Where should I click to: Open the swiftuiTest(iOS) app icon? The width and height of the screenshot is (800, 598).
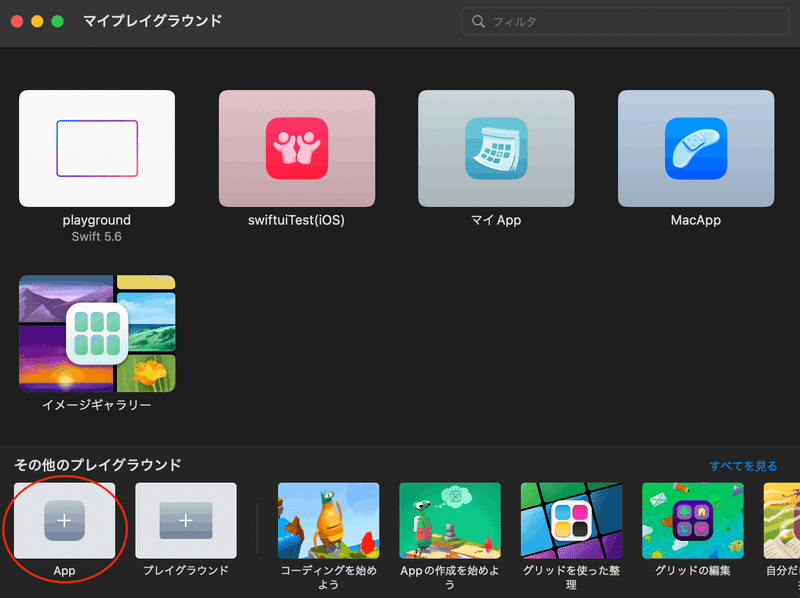tap(297, 148)
